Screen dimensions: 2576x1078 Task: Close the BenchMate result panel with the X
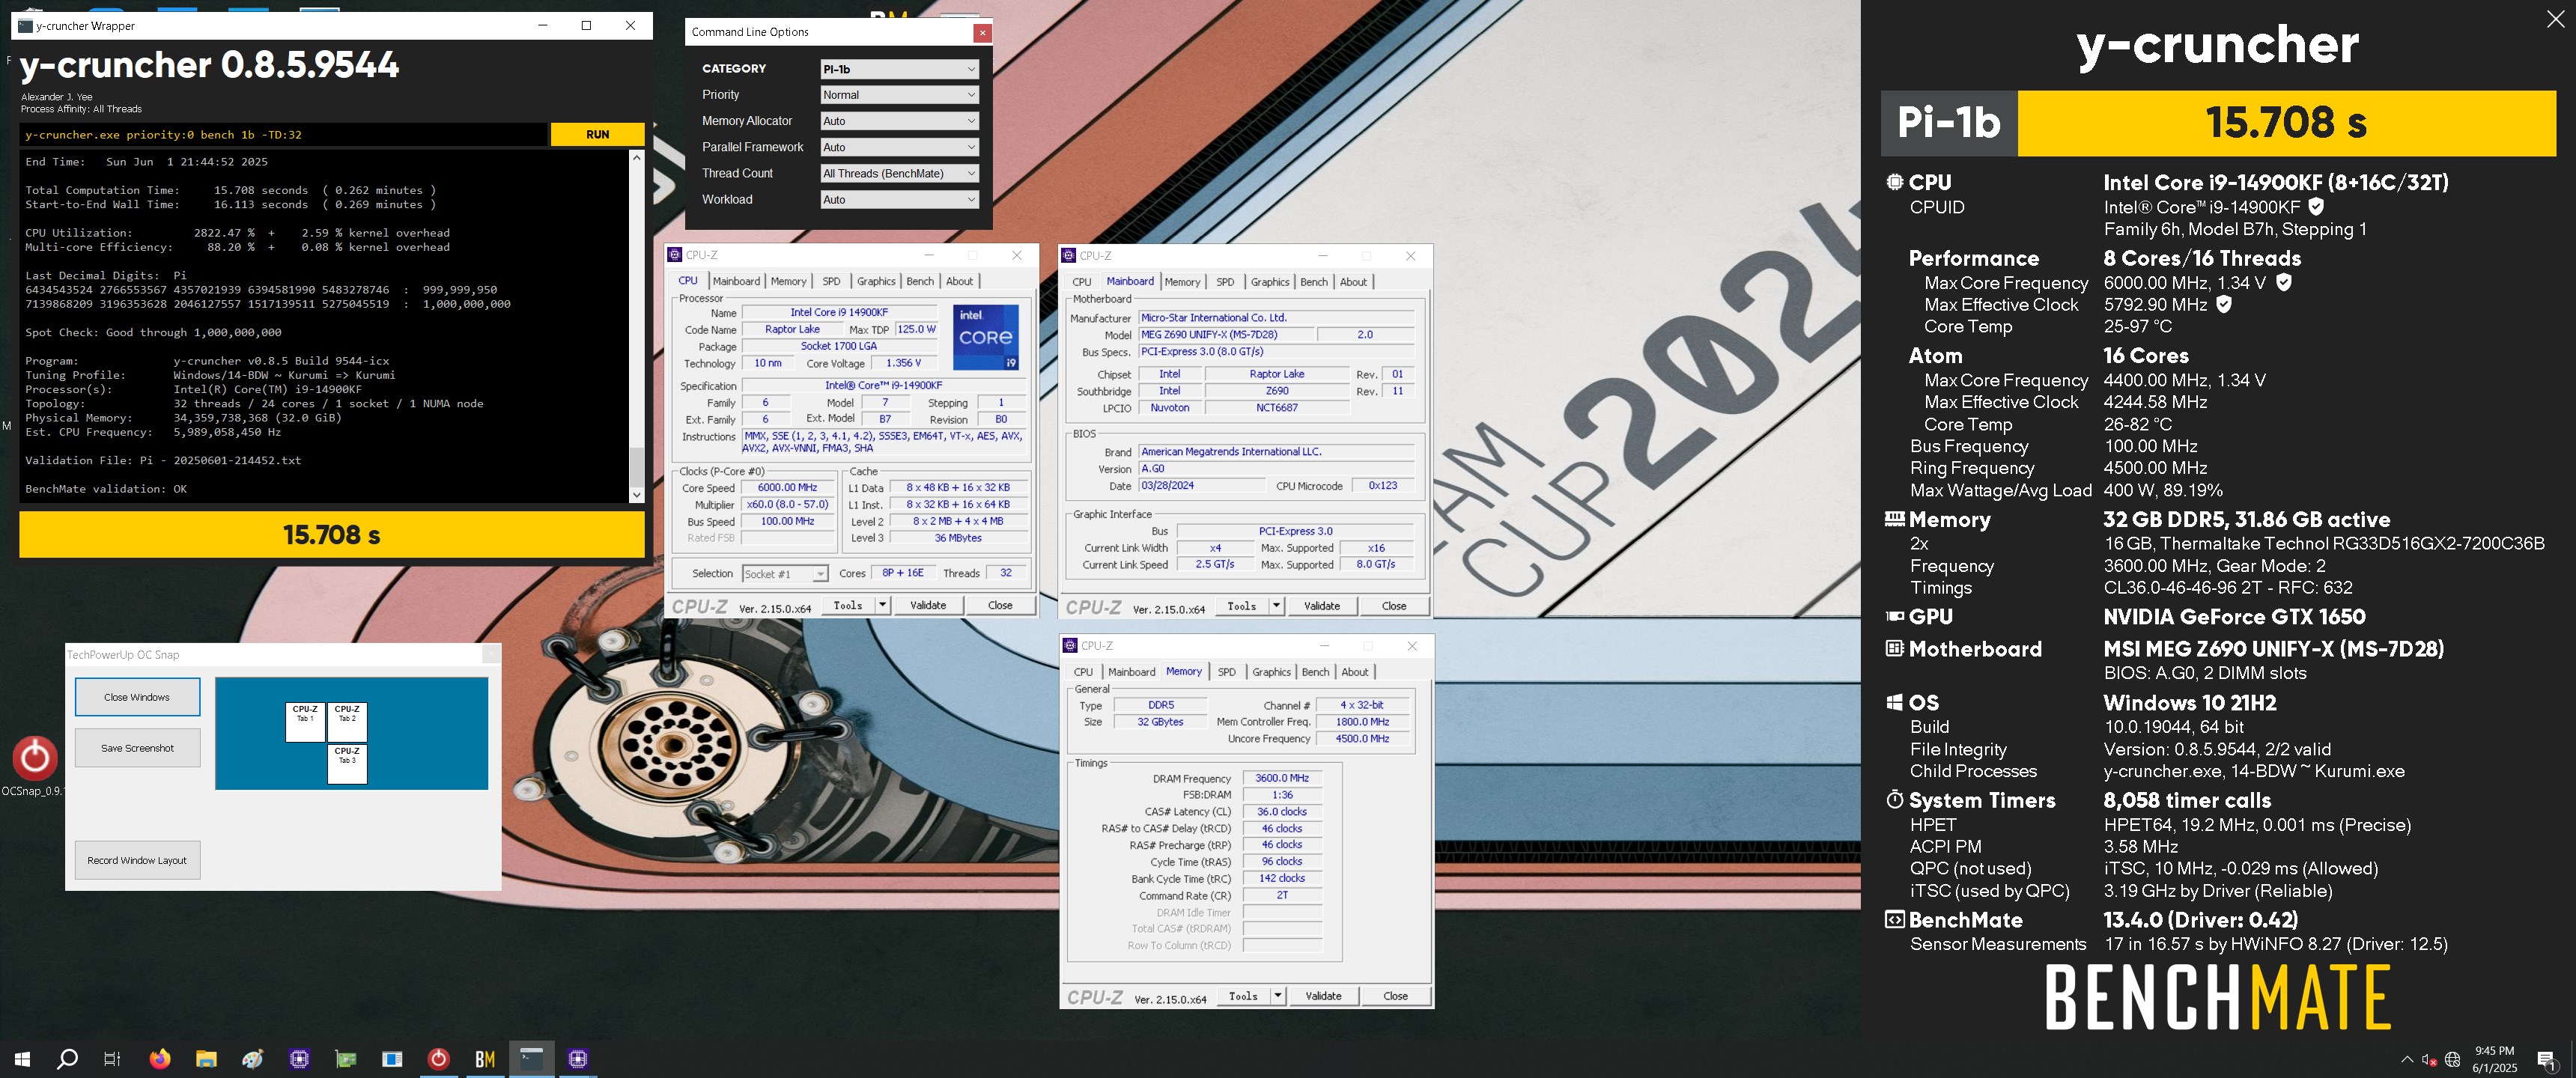(2555, 19)
